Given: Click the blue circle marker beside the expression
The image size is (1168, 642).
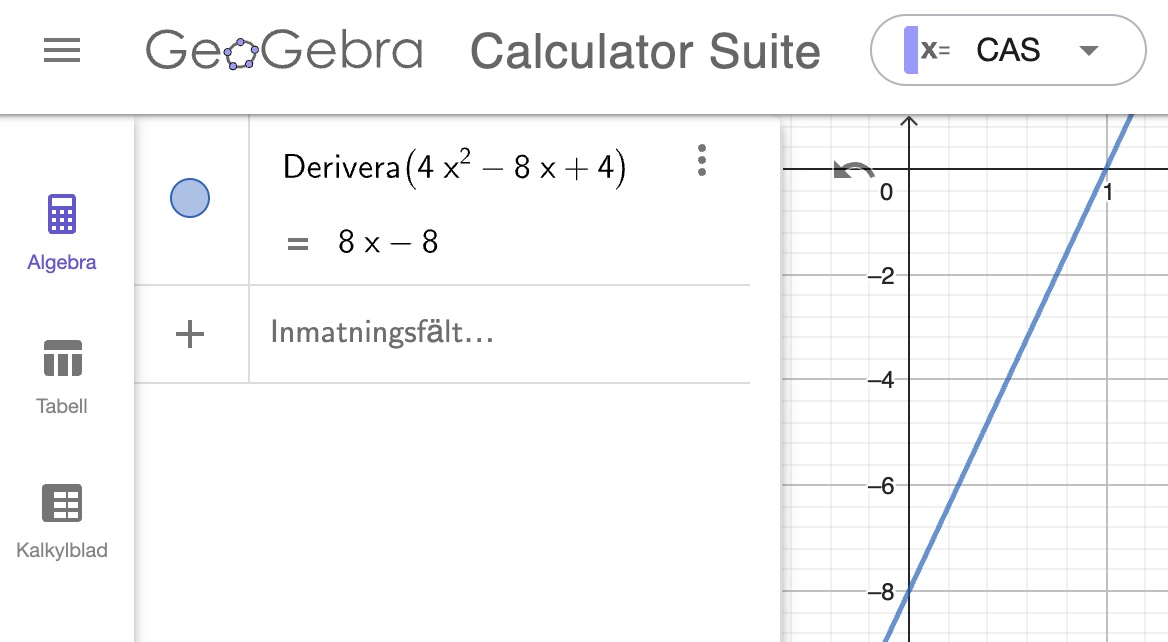Looking at the screenshot, I should (189, 198).
